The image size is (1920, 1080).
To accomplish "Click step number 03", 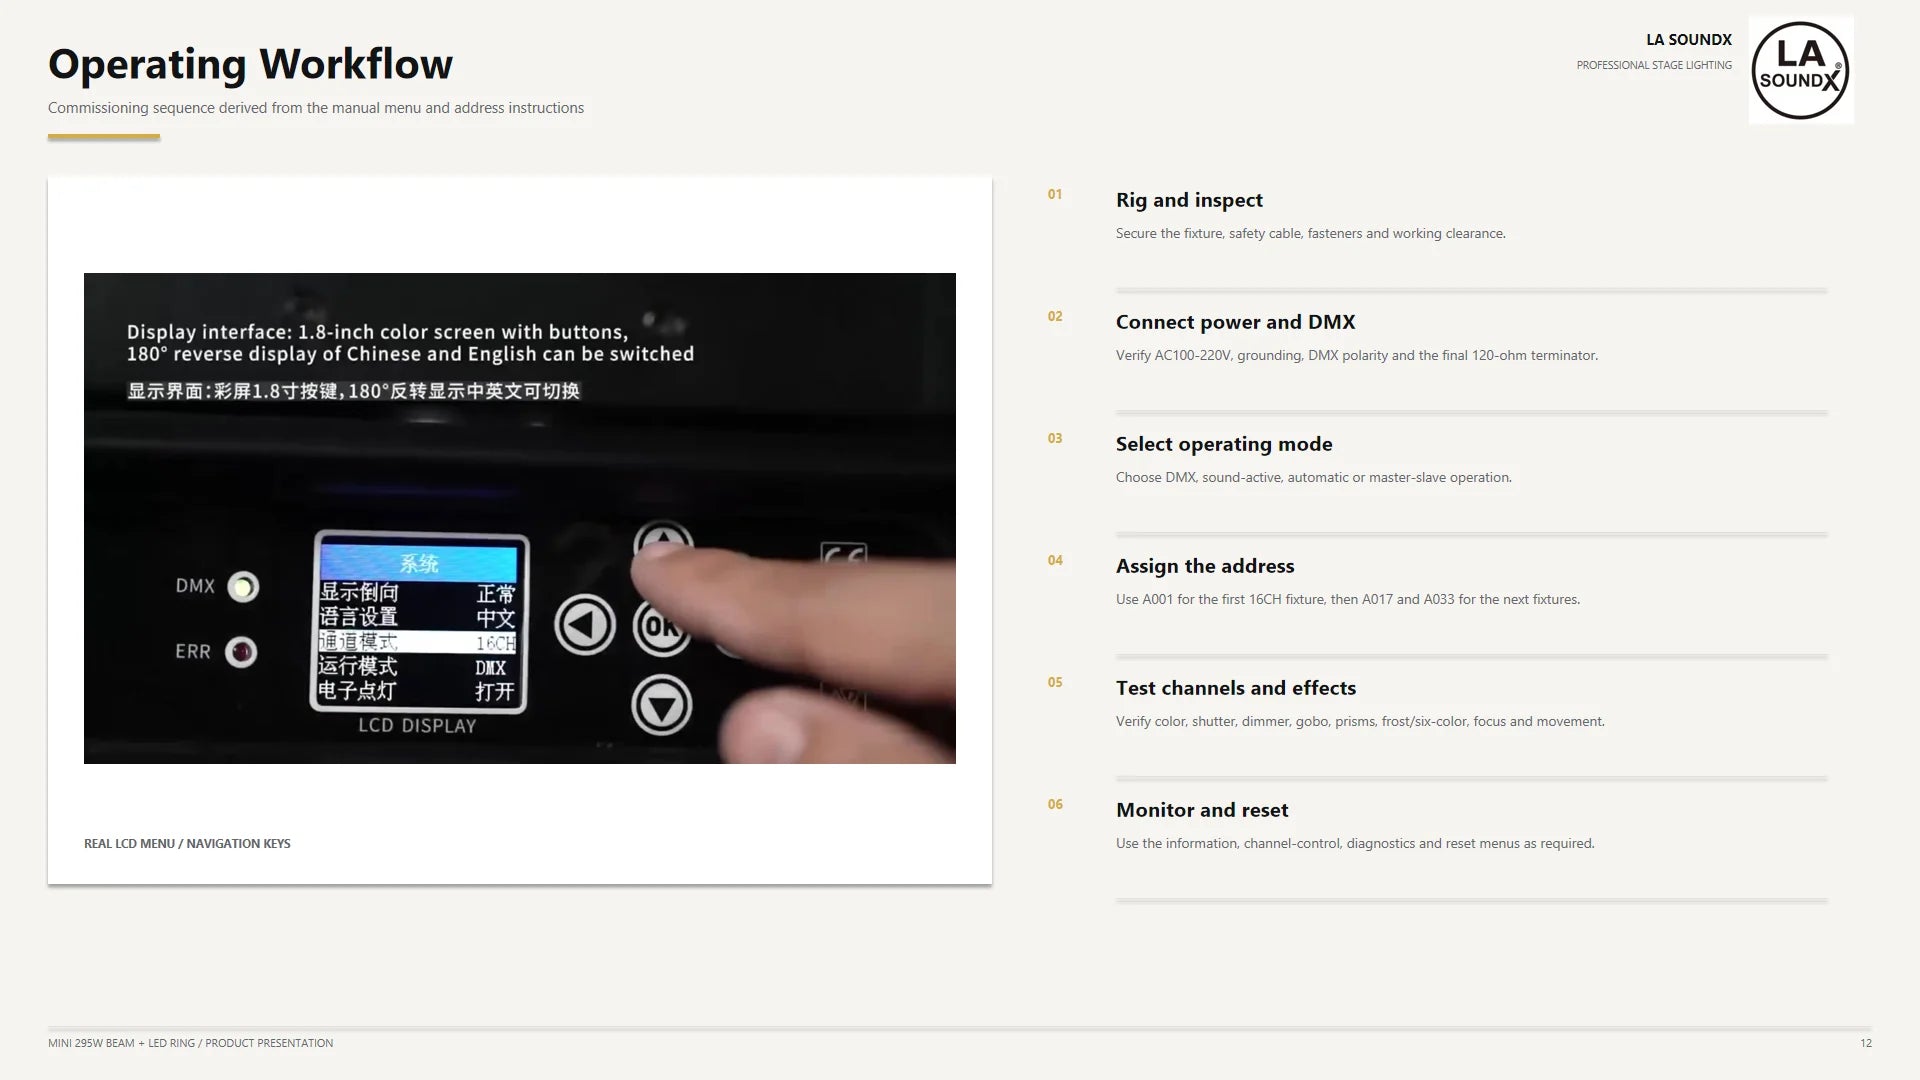I will point(1055,438).
